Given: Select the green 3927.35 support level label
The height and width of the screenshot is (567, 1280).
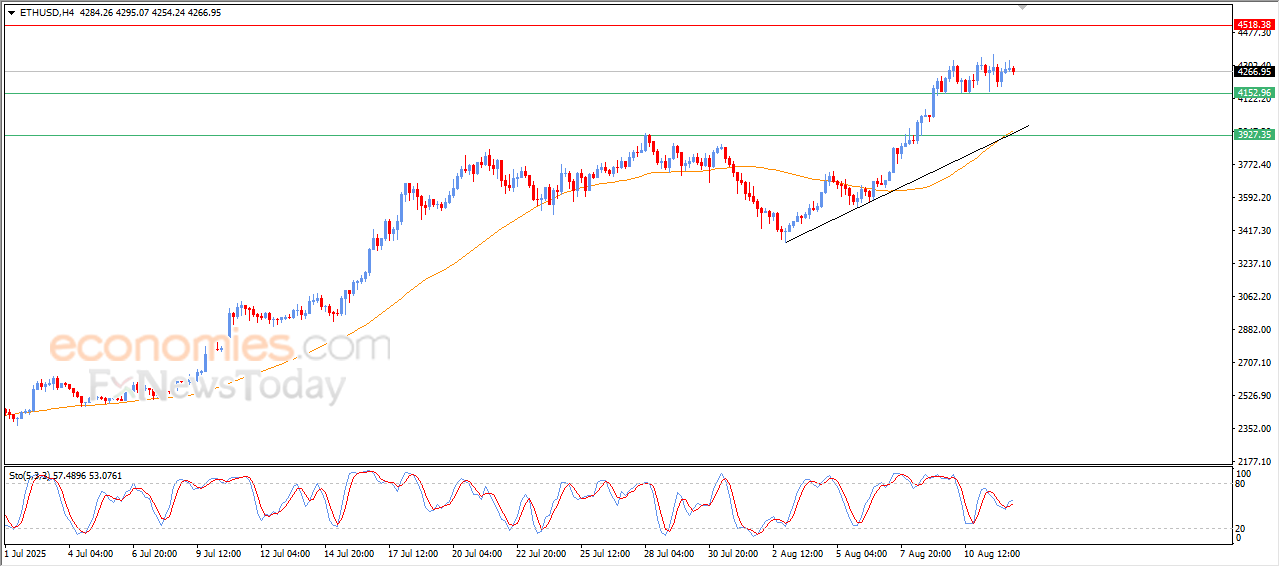Looking at the screenshot, I should point(1253,135).
